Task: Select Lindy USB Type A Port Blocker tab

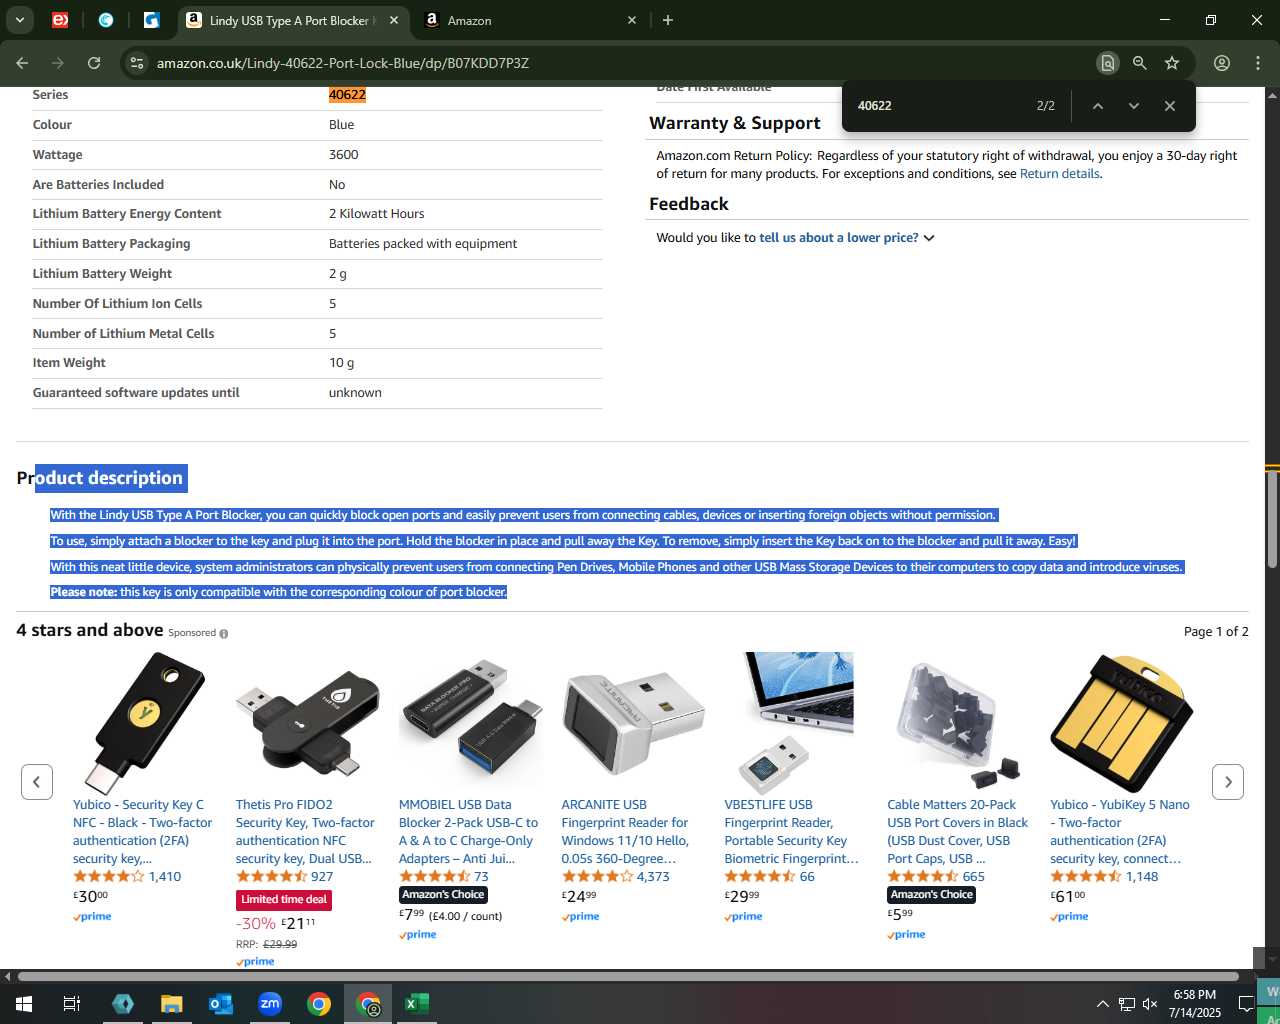Action: pyautogui.click(x=292, y=20)
